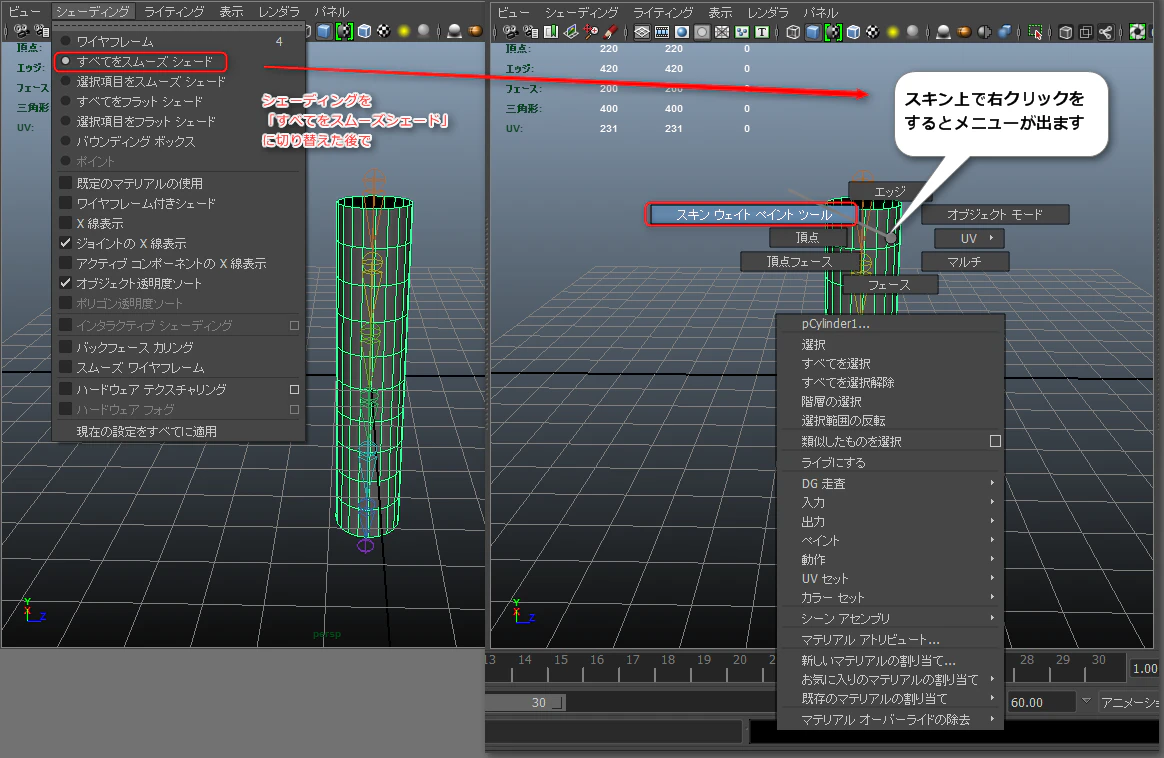Toggle the X-Ray Joints icon in right viewport
The image size is (1164, 758).
[x=1105, y=32]
